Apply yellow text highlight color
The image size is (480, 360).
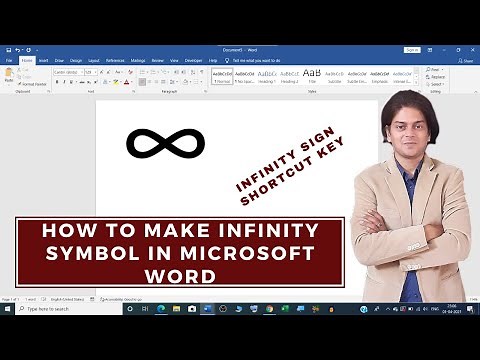[116, 82]
